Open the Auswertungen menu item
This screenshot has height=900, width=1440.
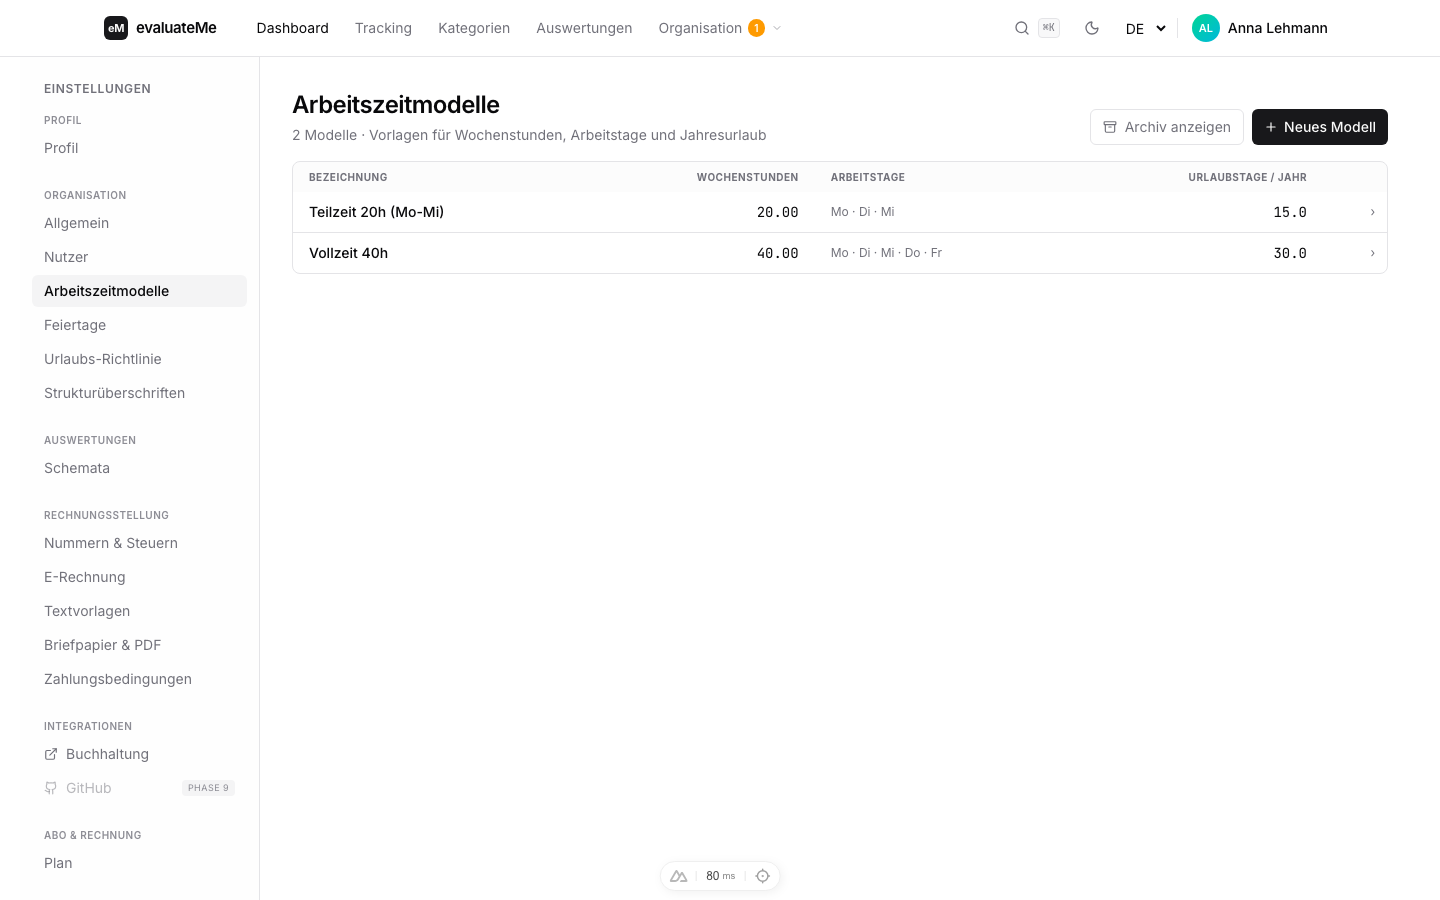[584, 28]
